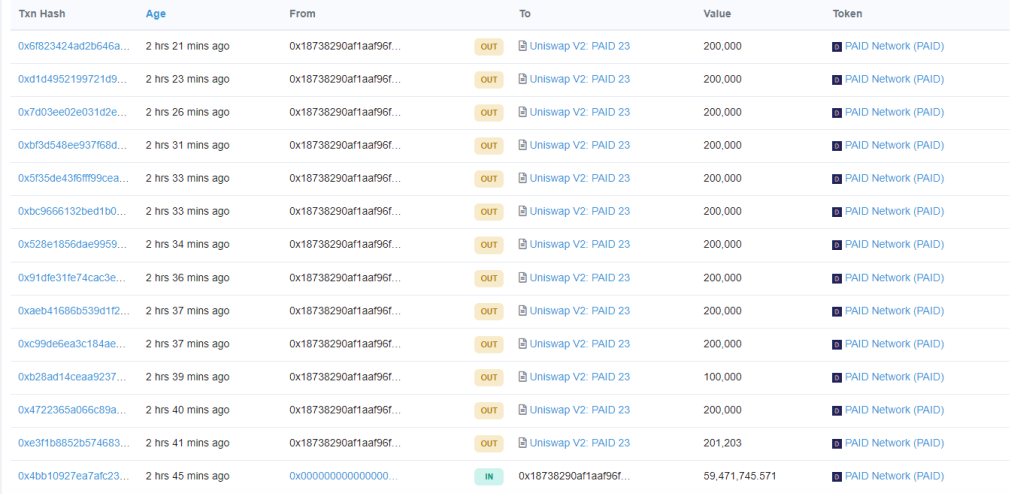Screen dimensions: 1014x494
Task: Select the age text 2 hrs 34 mins ago
Action: click(188, 244)
